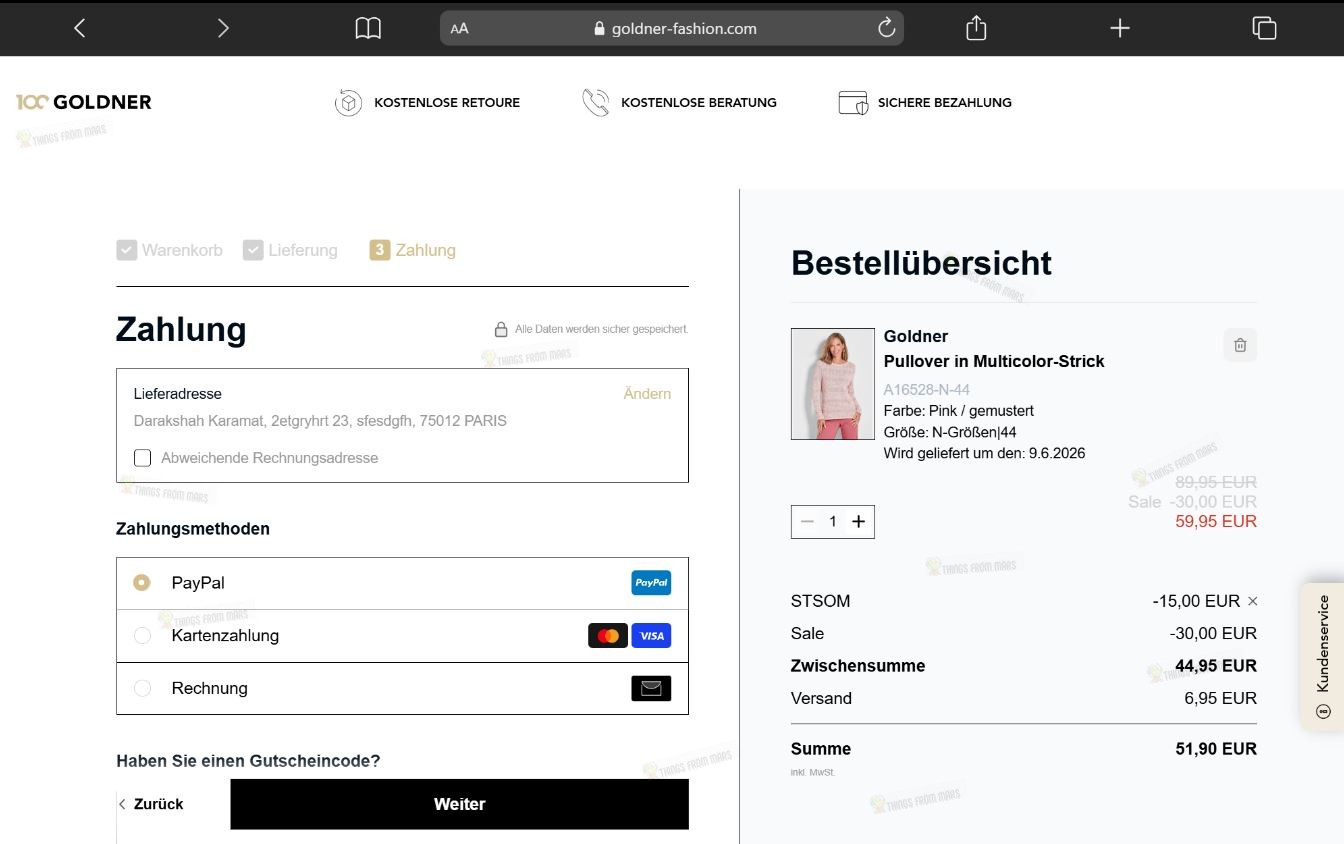Go forward with the browser forward arrow
Image resolution: width=1344 pixels, height=844 pixels.
[223, 28]
